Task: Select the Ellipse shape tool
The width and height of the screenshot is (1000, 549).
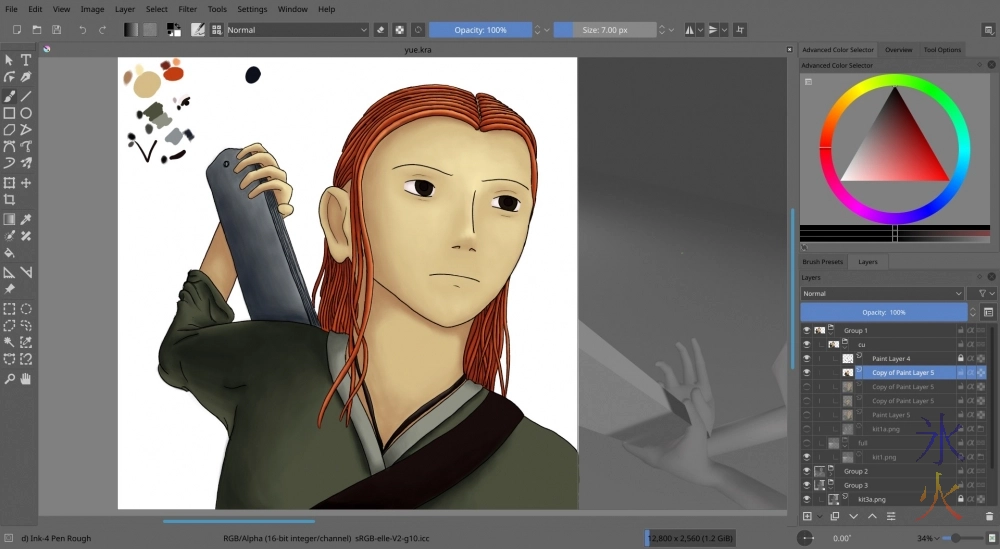Action: [26, 113]
